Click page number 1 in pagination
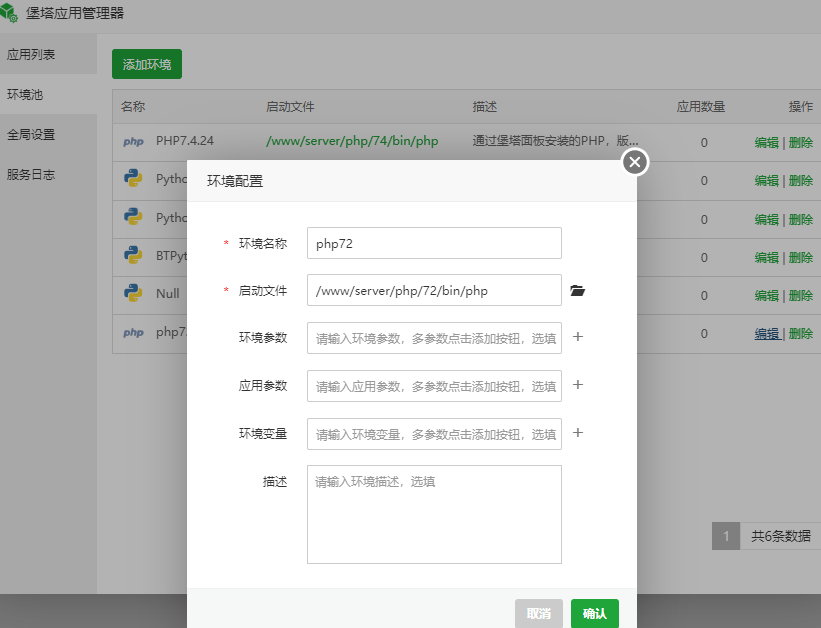Screen dimensions: 821x628 [x=726, y=536]
